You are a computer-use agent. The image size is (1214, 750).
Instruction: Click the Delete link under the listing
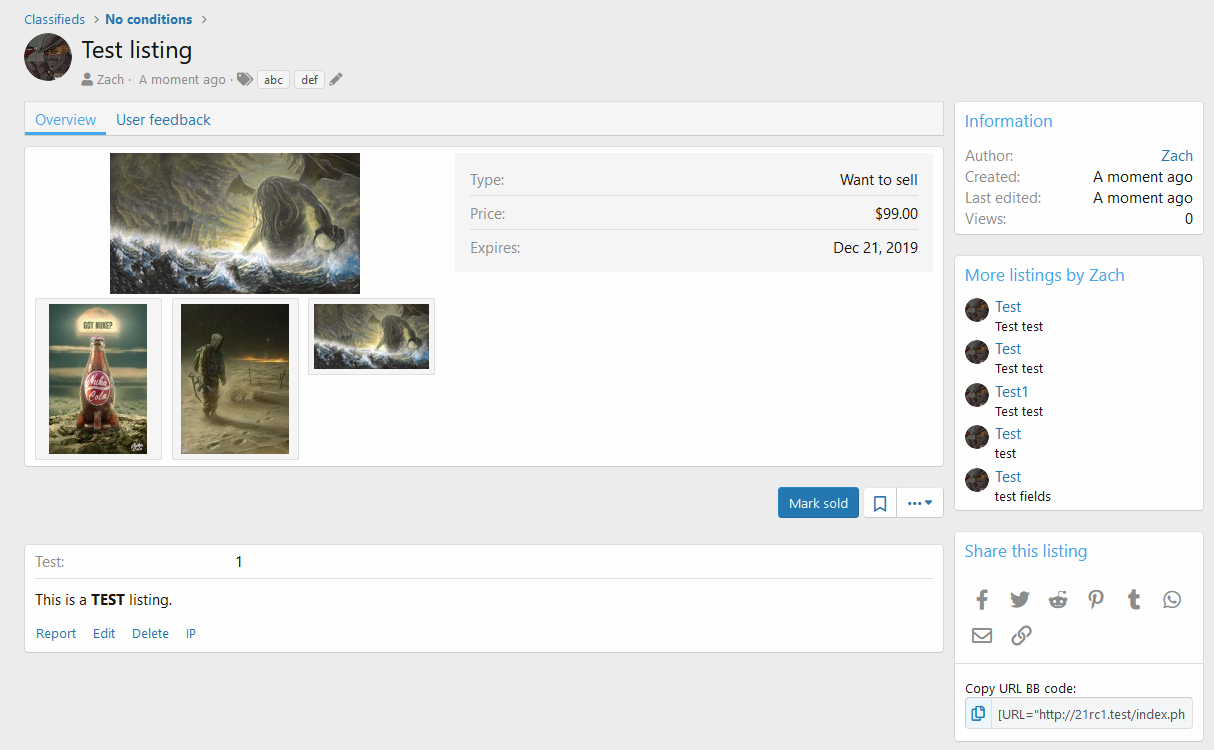click(x=150, y=633)
